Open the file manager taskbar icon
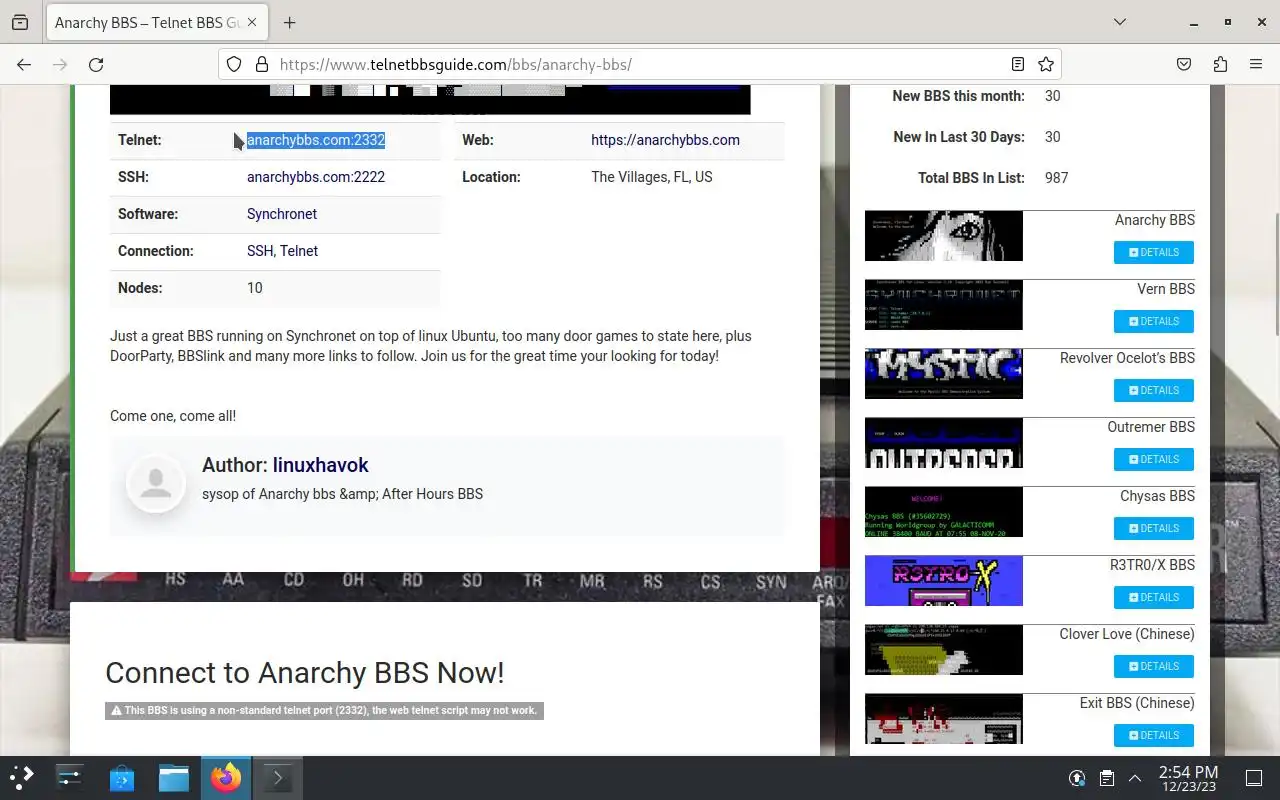This screenshot has height=800, width=1280. point(174,778)
